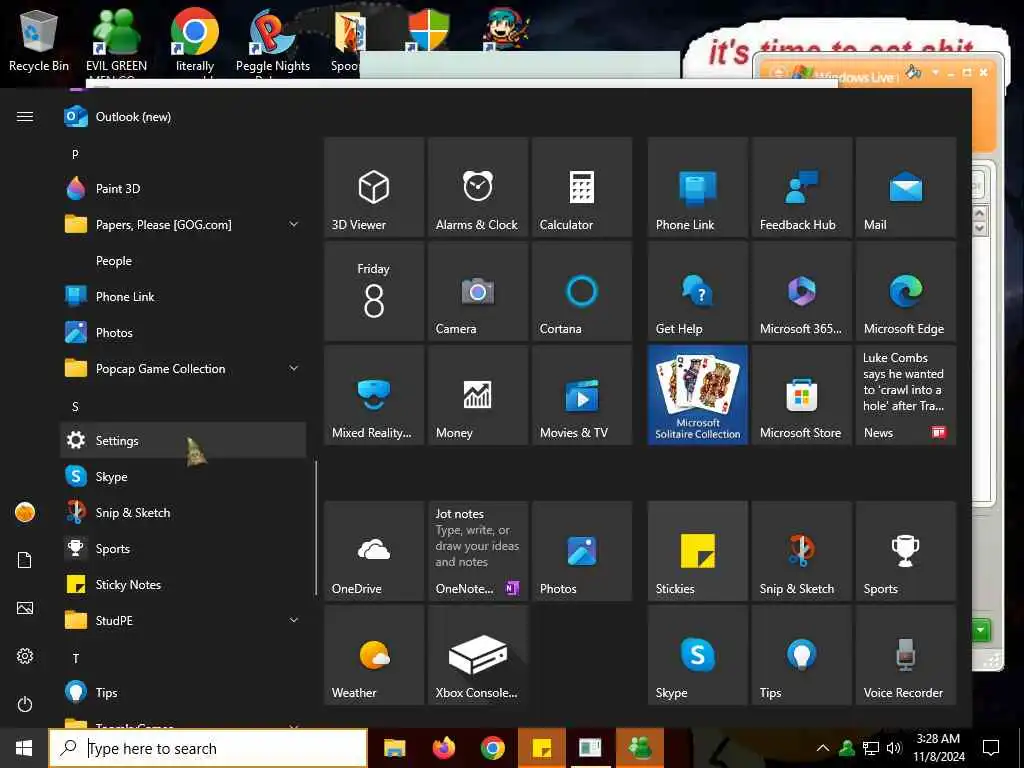Launch the Camera tile
The height and width of the screenshot is (768, 1024).
477,291
